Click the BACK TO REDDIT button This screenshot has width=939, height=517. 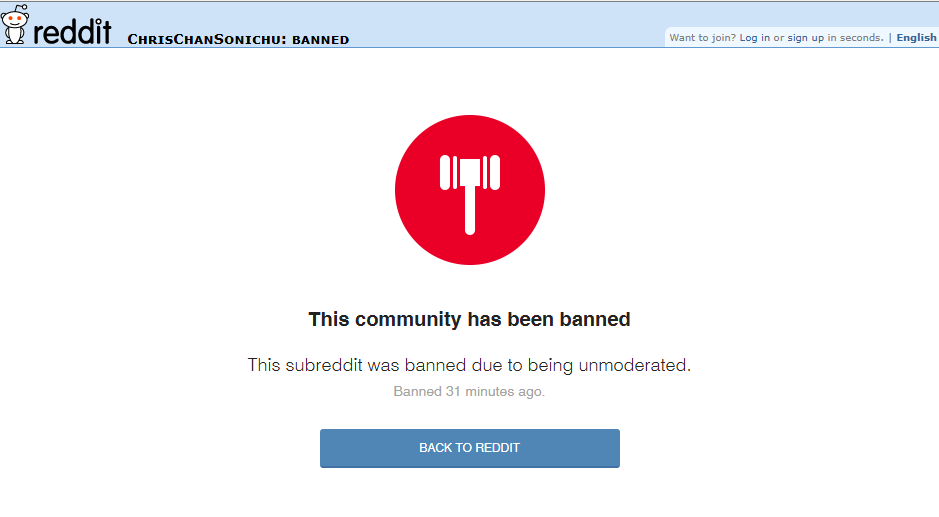[470, 448]
